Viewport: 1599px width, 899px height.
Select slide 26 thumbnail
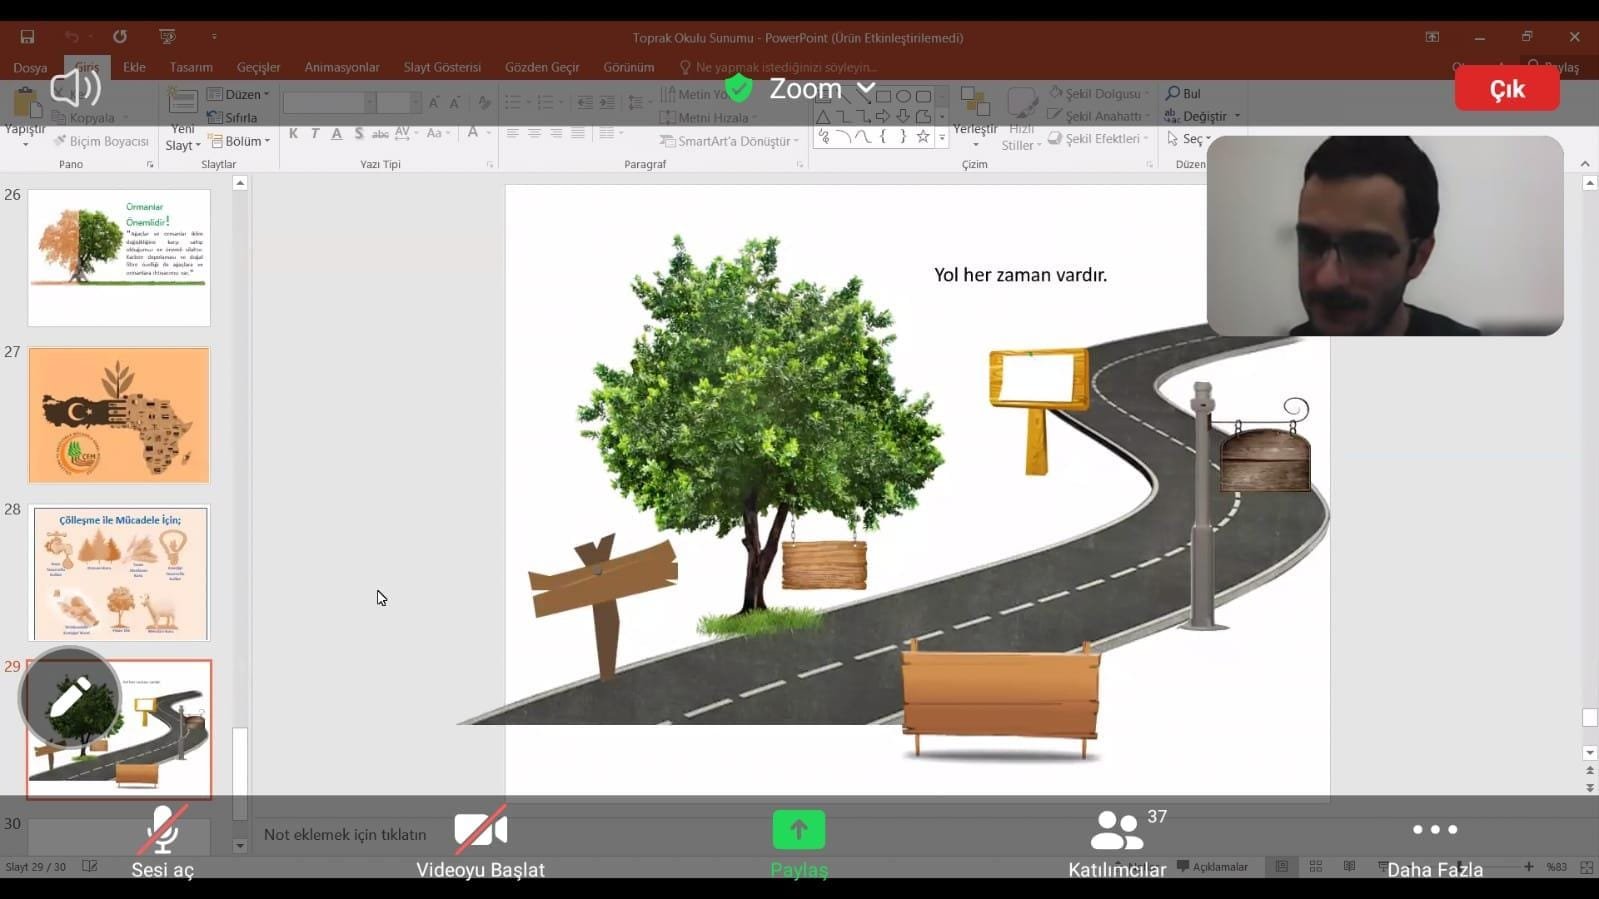119,257
